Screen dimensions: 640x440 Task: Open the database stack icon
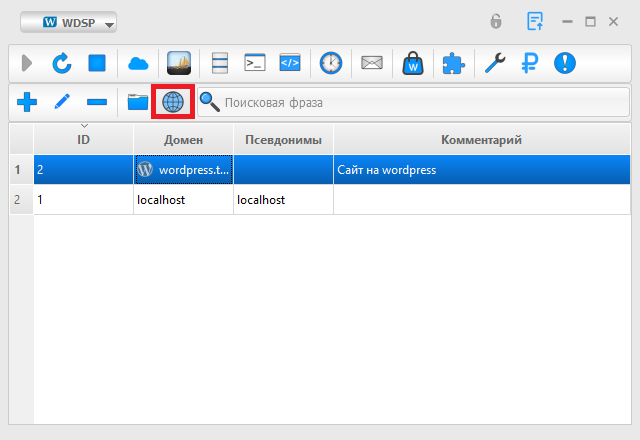point(220,63)
